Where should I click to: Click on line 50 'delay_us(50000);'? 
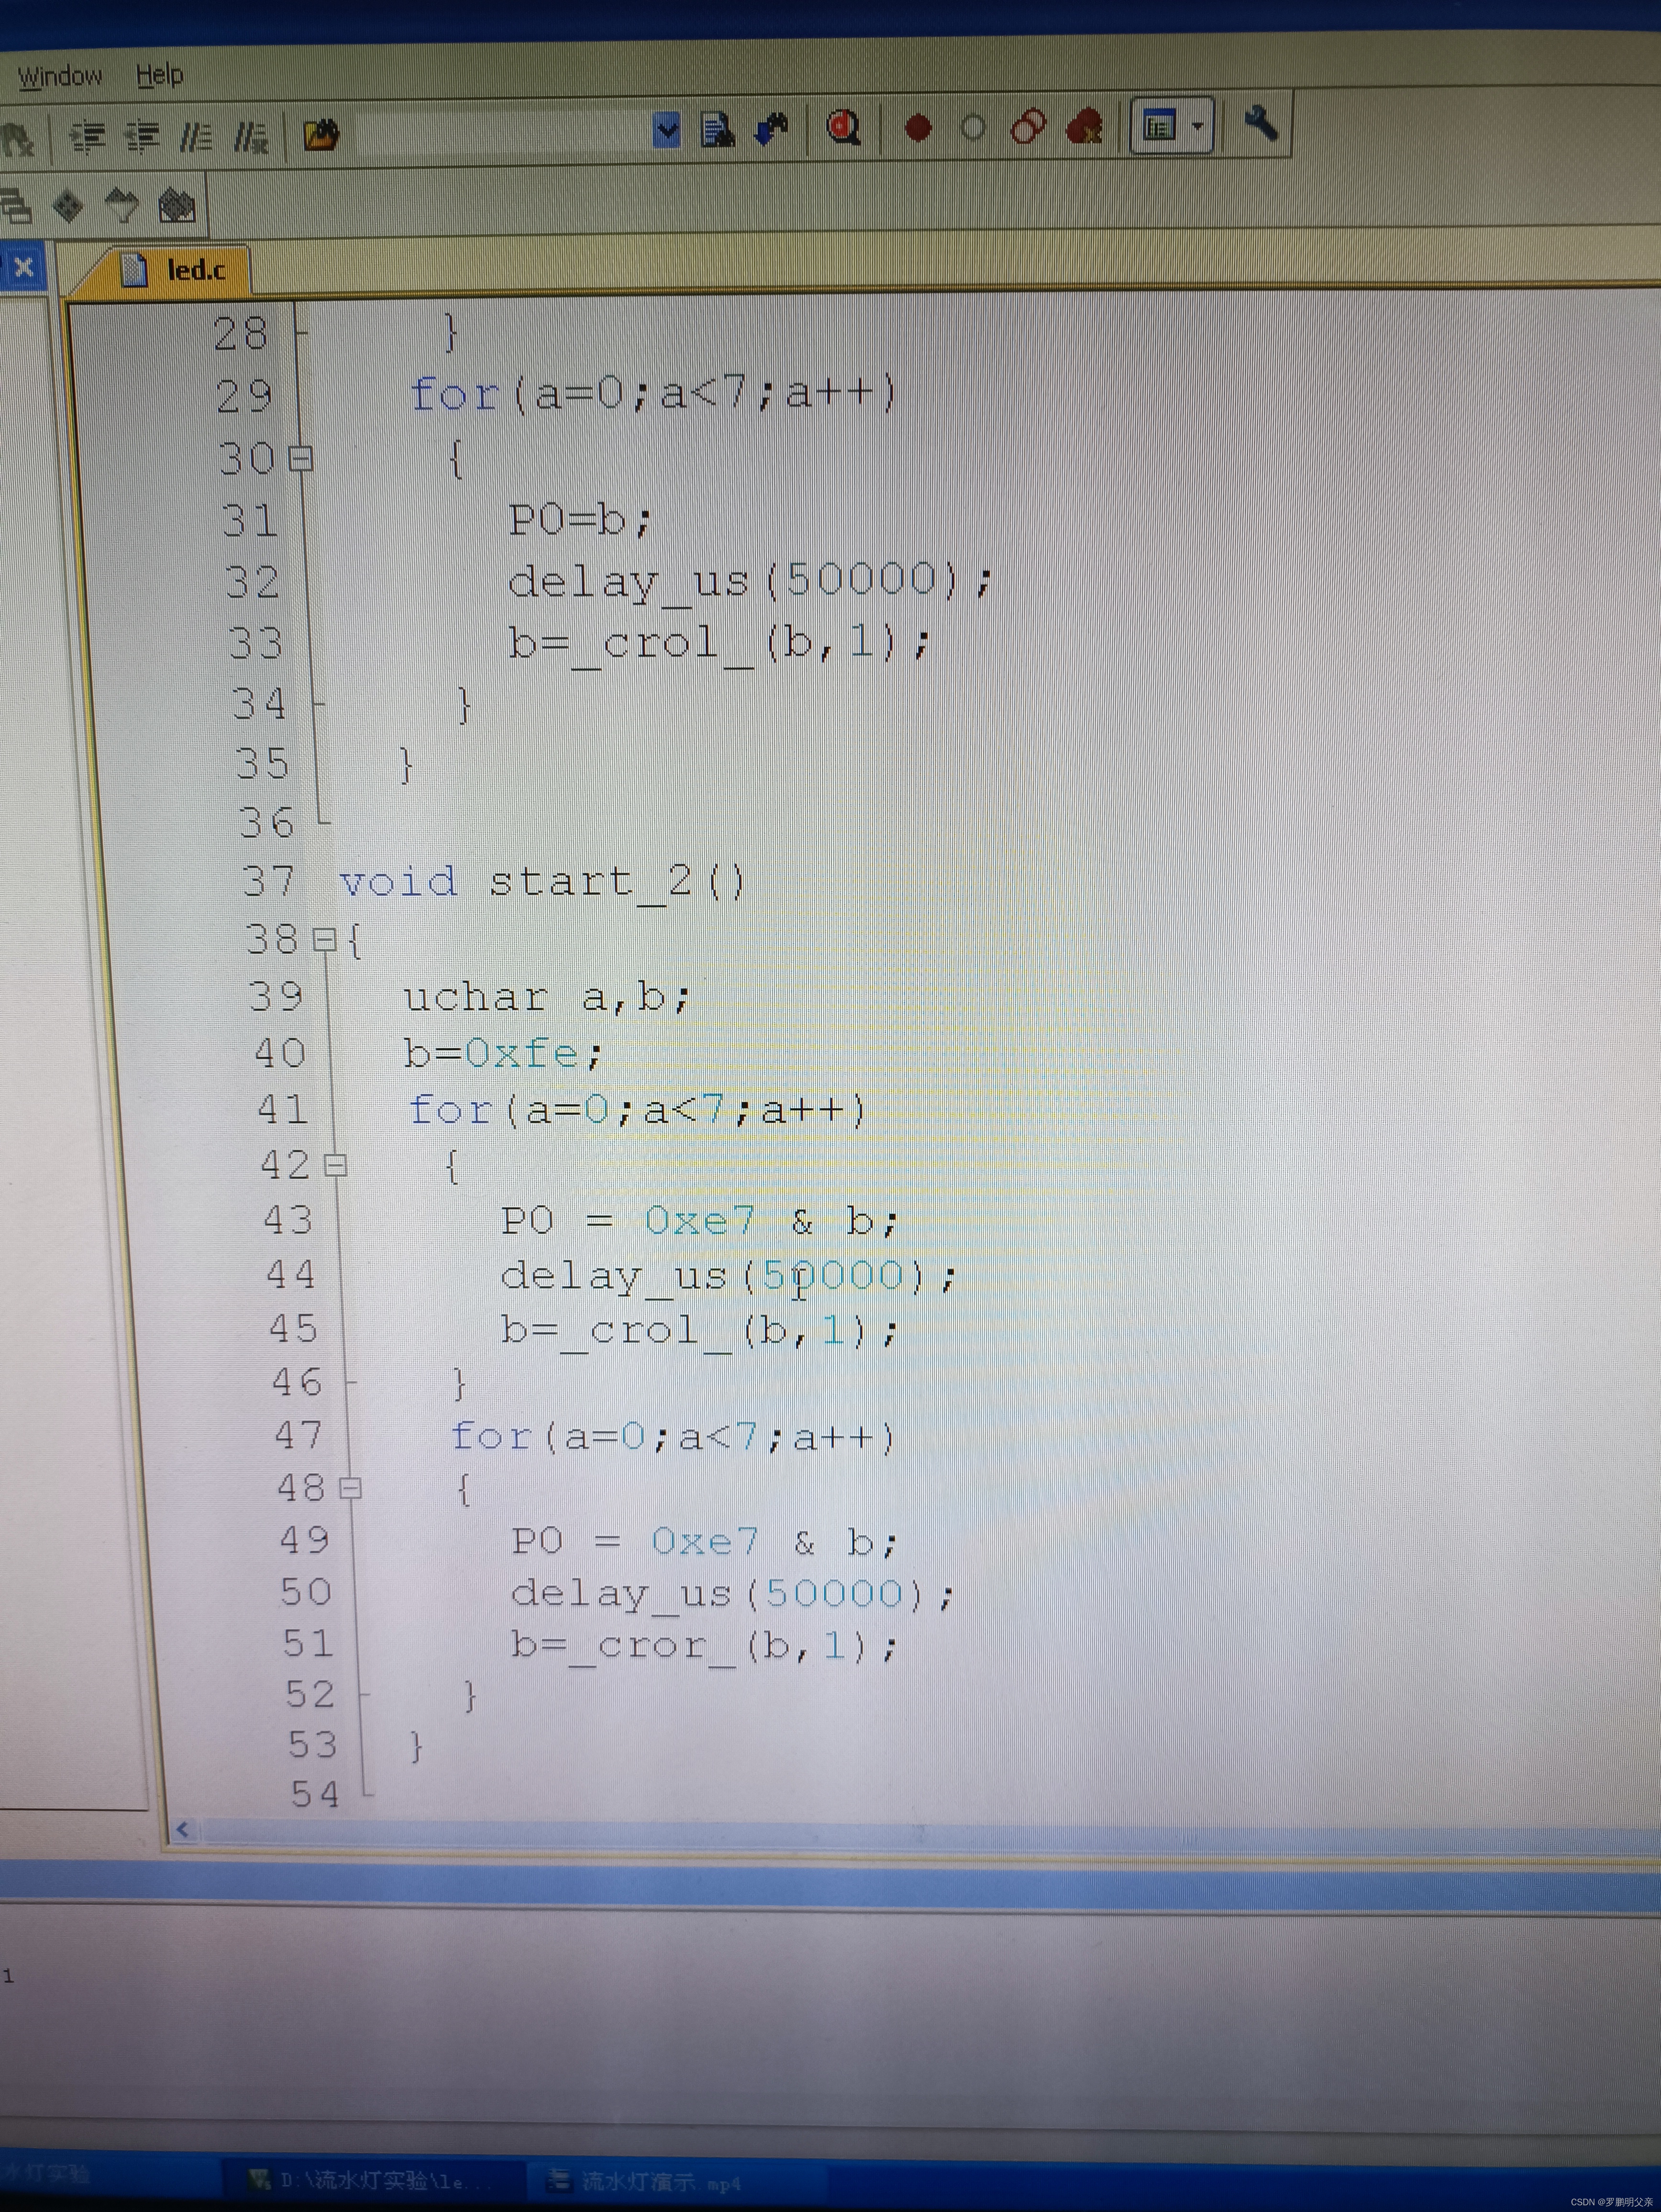tap(732, 1593)
